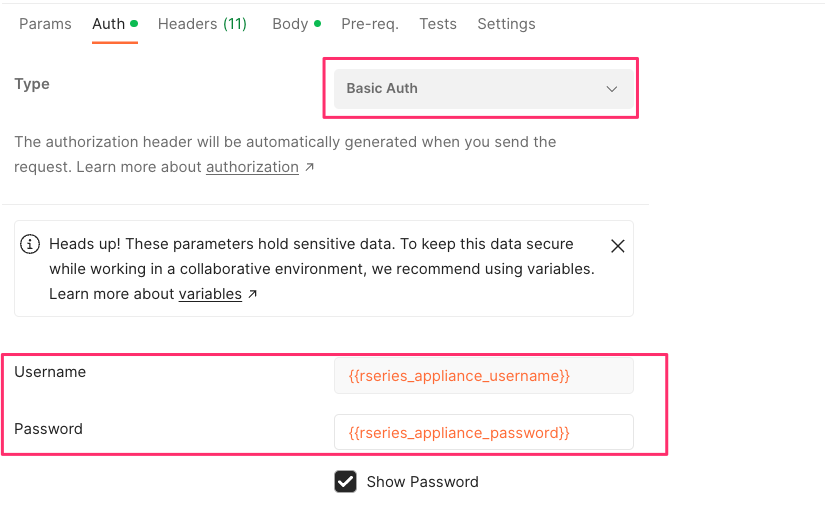Screen dimensions: 825x532
Task: Open the Pre-req. tab
Action: pyautogui.click(x=370, y=24)
